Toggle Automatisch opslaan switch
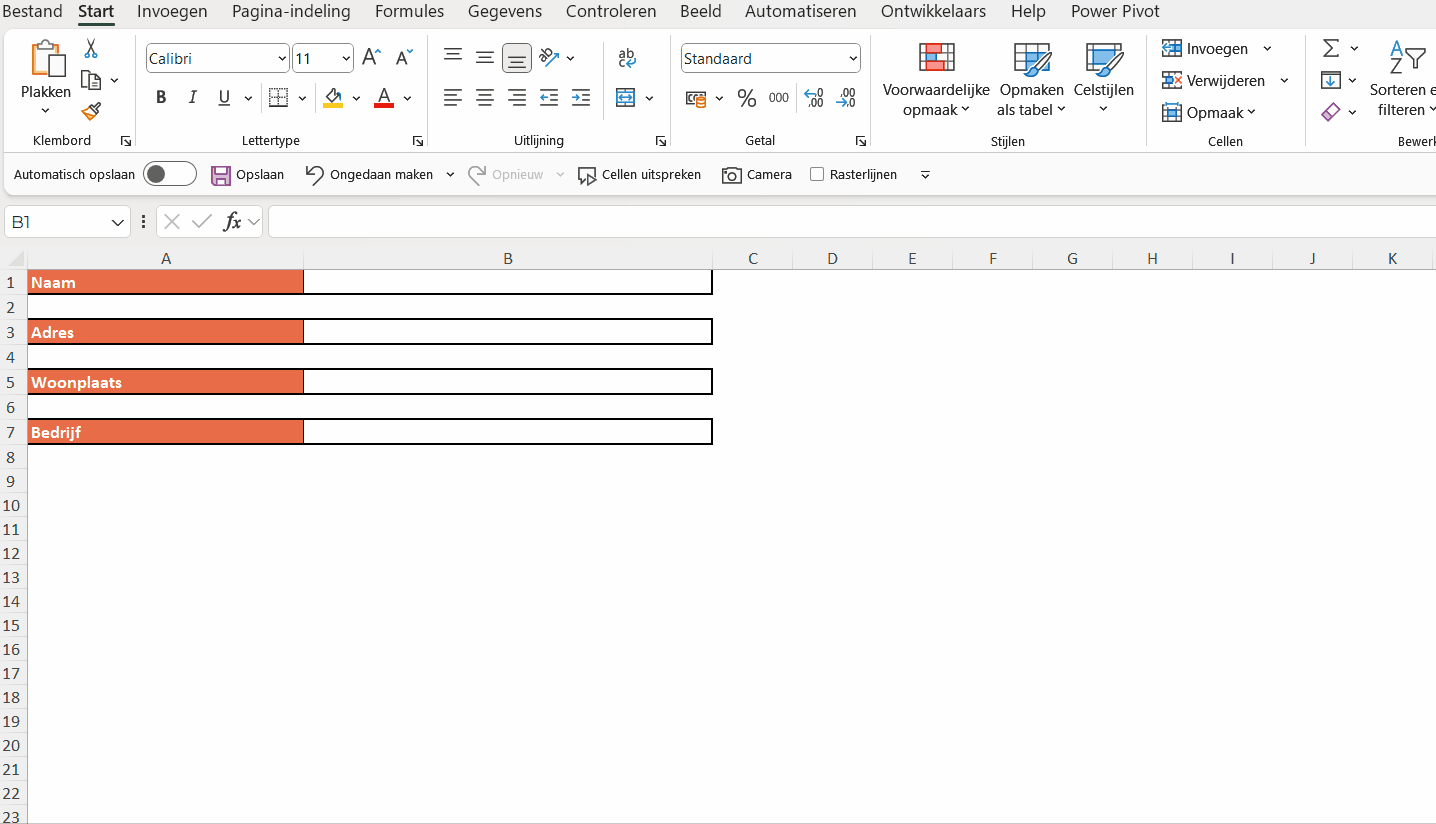Image resolution: width=1436 pixels, height=824 pixels. click(x=170, y=175)
